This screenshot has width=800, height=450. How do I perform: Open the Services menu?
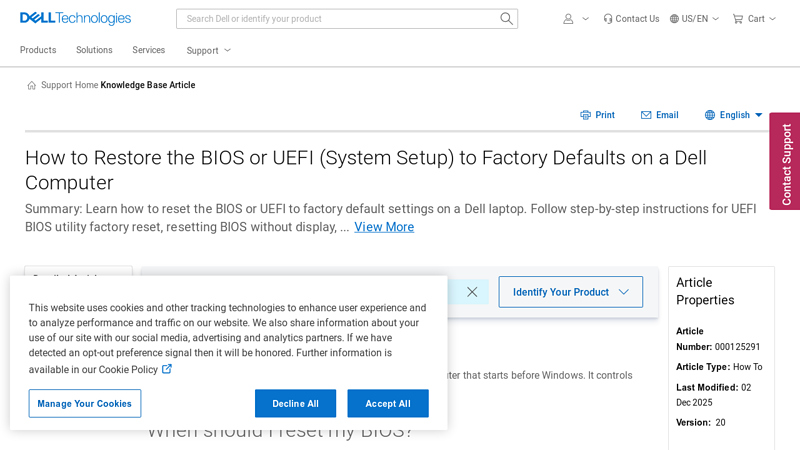[x=148, y=50]
